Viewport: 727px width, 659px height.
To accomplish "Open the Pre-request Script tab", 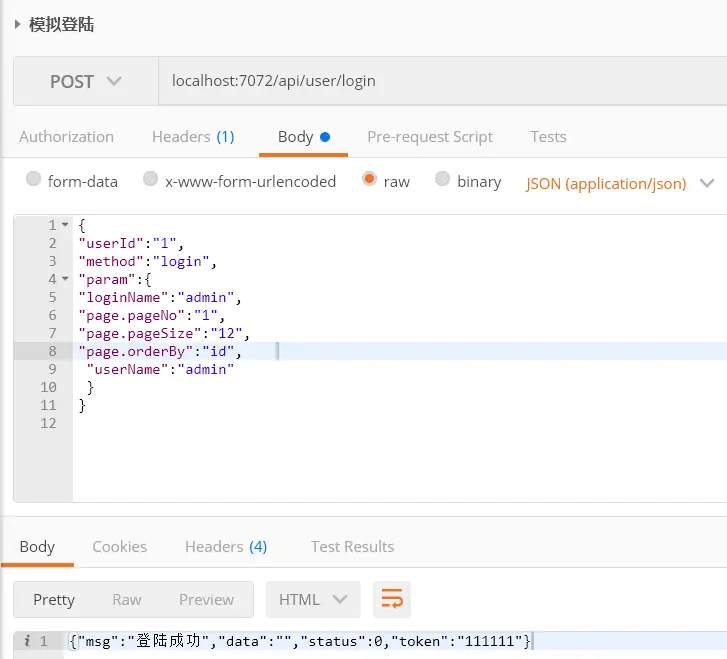I will [430, 137].
